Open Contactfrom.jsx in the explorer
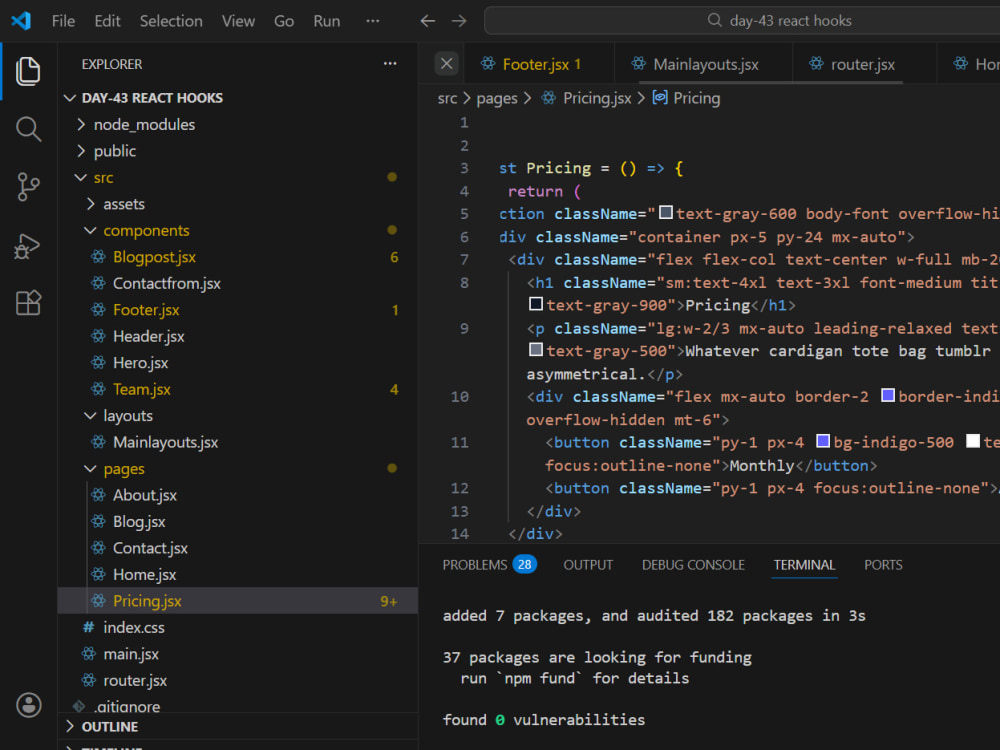The height and width of the screenshot is (750, 1000). click(237, 283)
